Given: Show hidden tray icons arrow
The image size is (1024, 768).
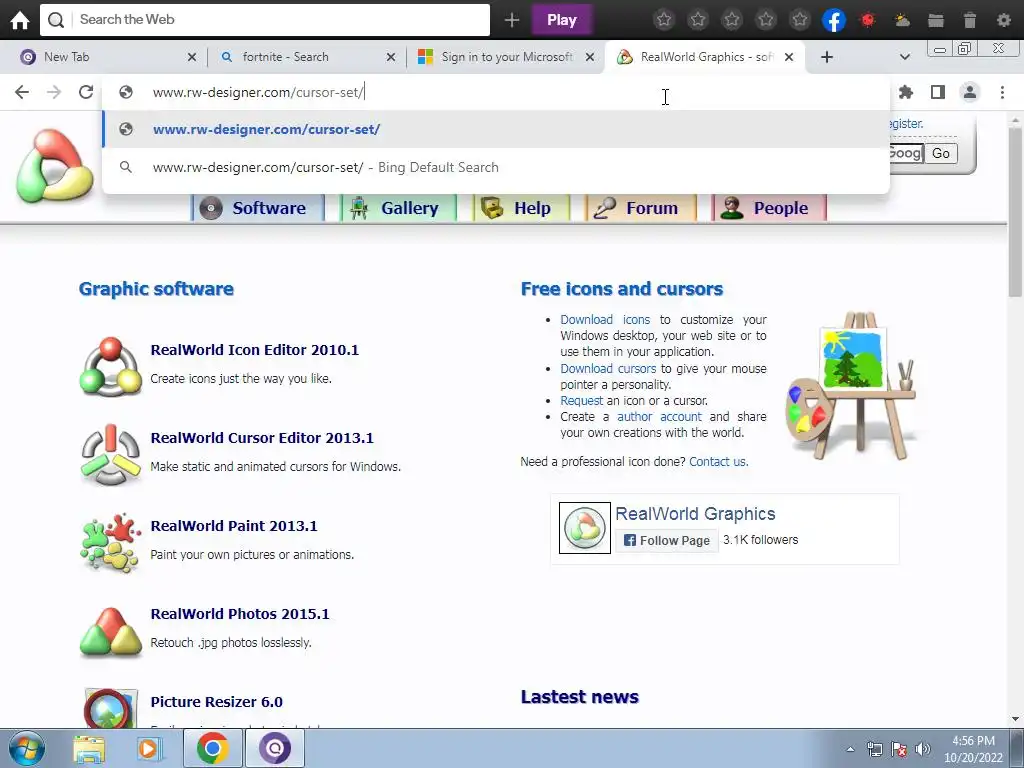Looking at the screenshot, I should pos(850,749).
